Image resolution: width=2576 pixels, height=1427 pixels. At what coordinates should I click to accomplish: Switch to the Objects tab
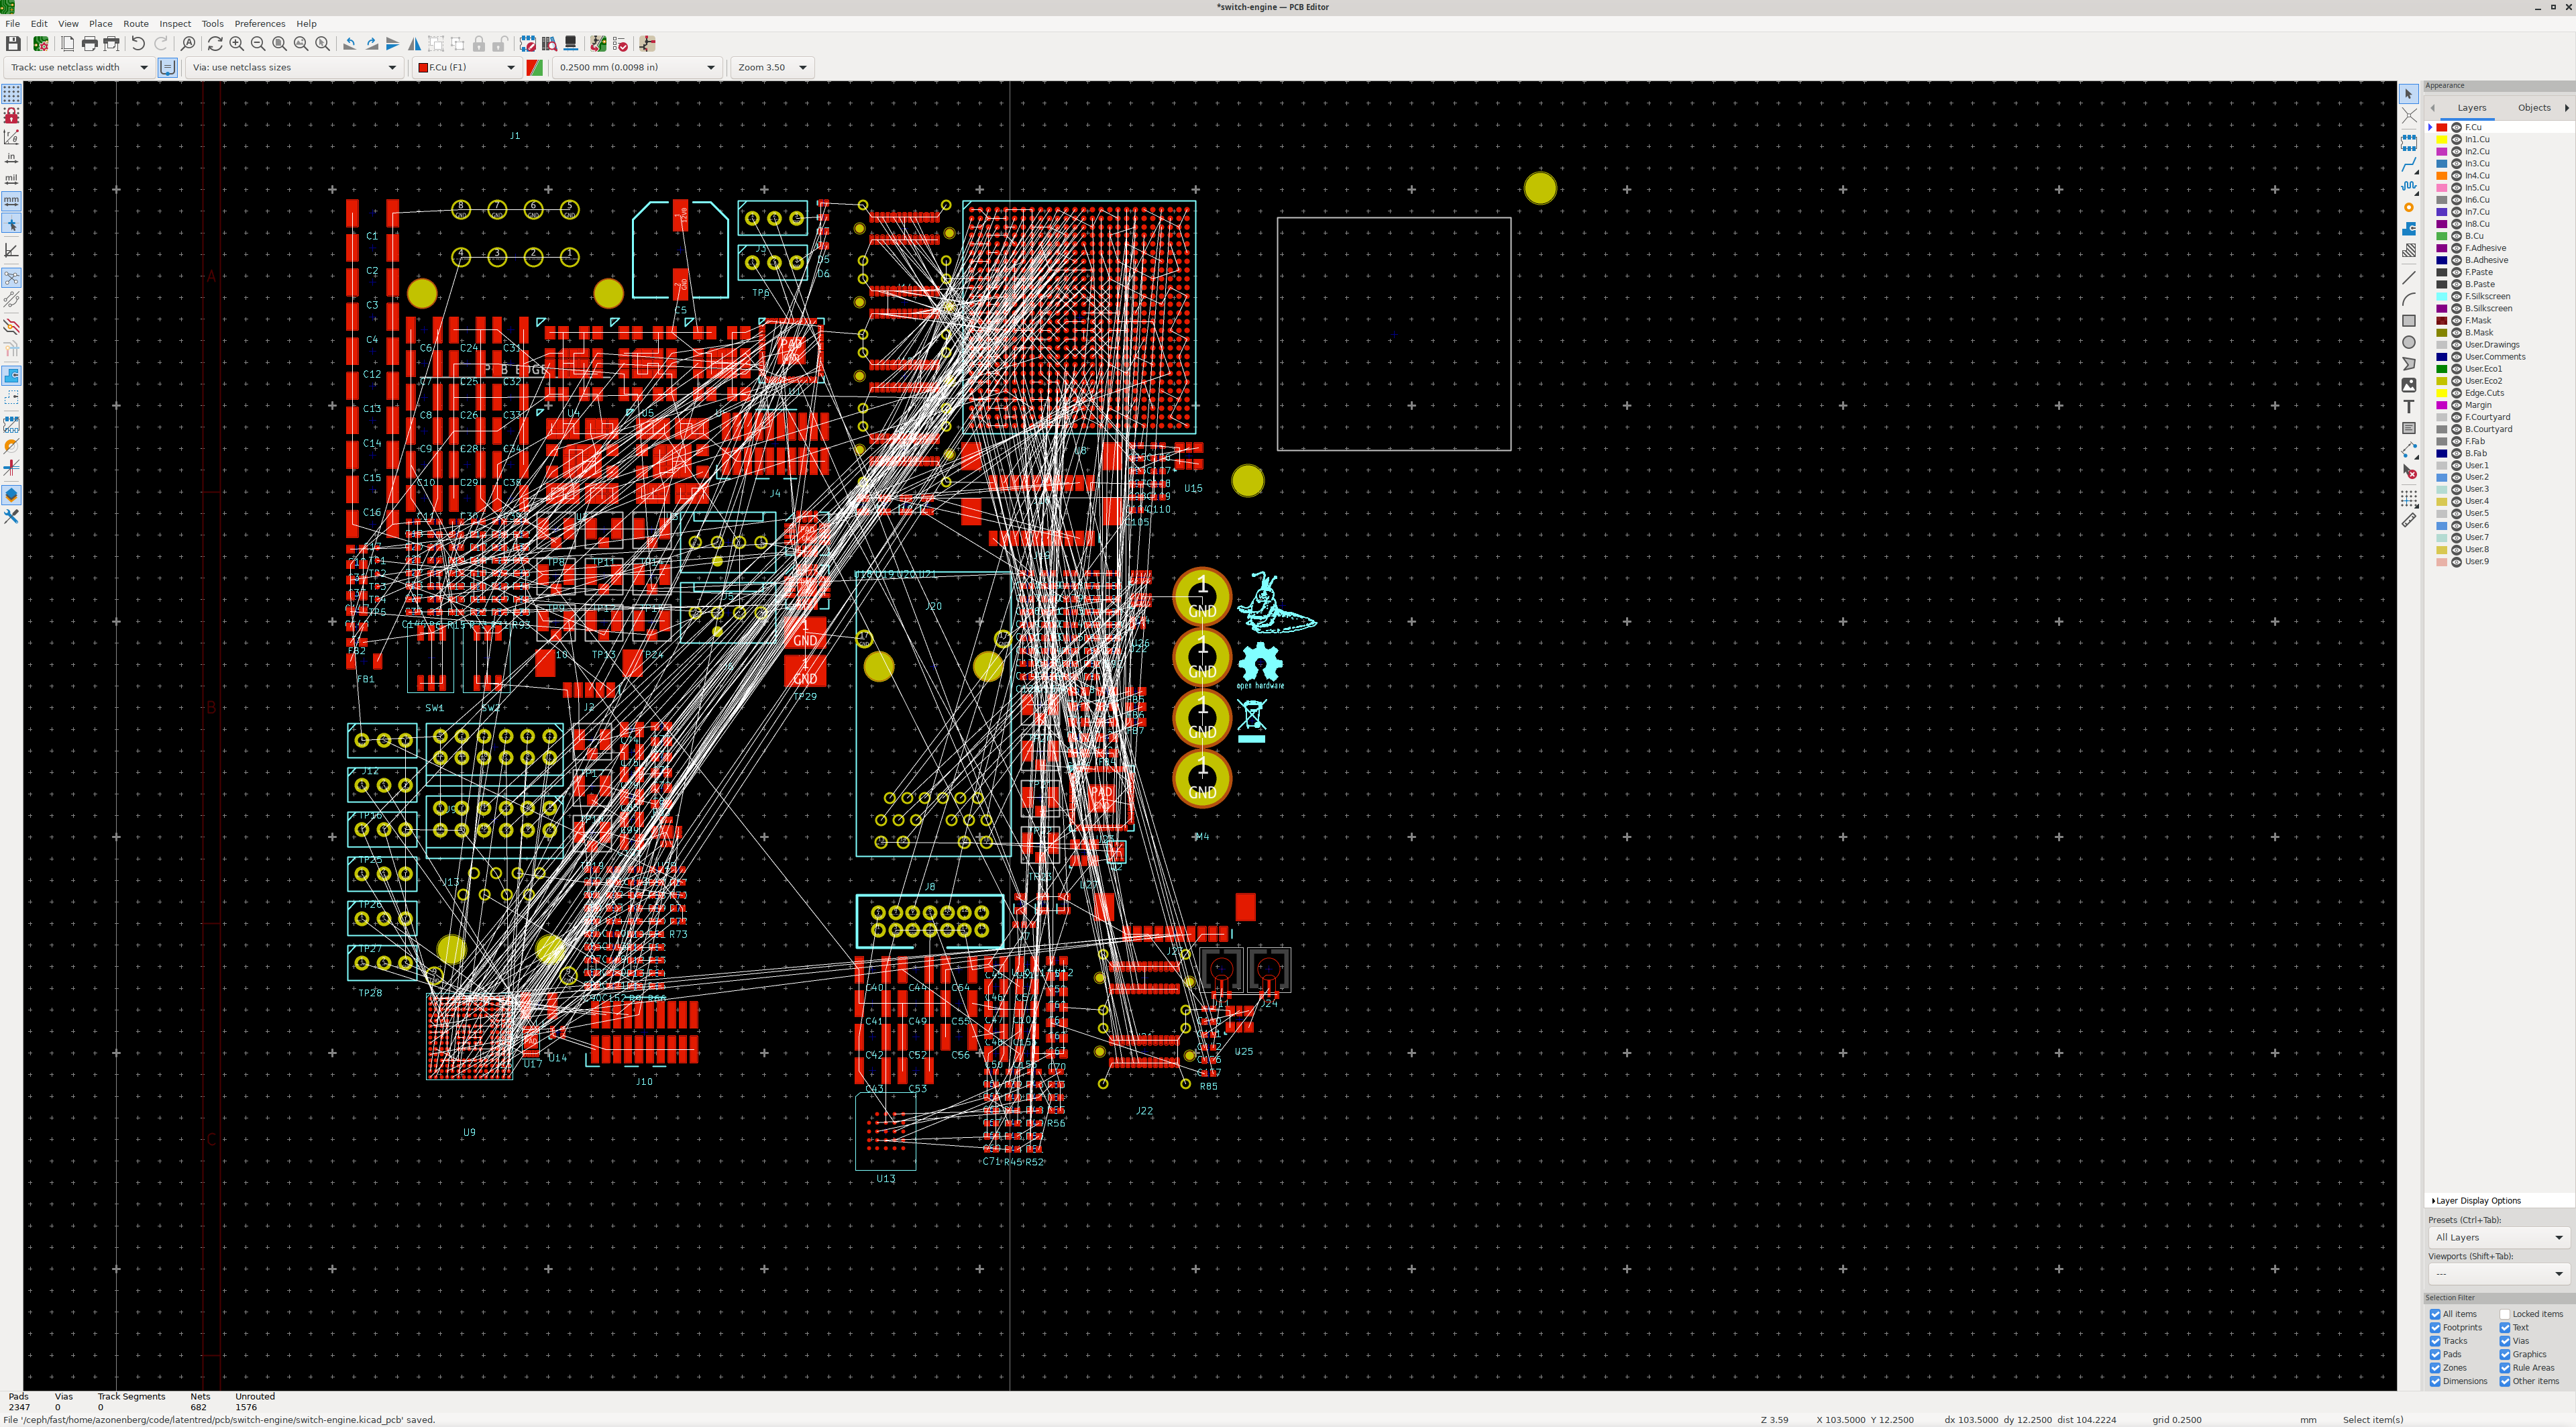click(x=2533, y=108)
